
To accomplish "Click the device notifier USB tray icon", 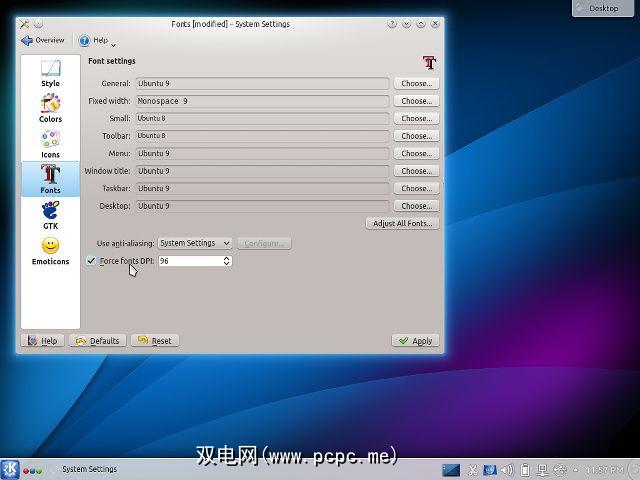I will [560, 470].
